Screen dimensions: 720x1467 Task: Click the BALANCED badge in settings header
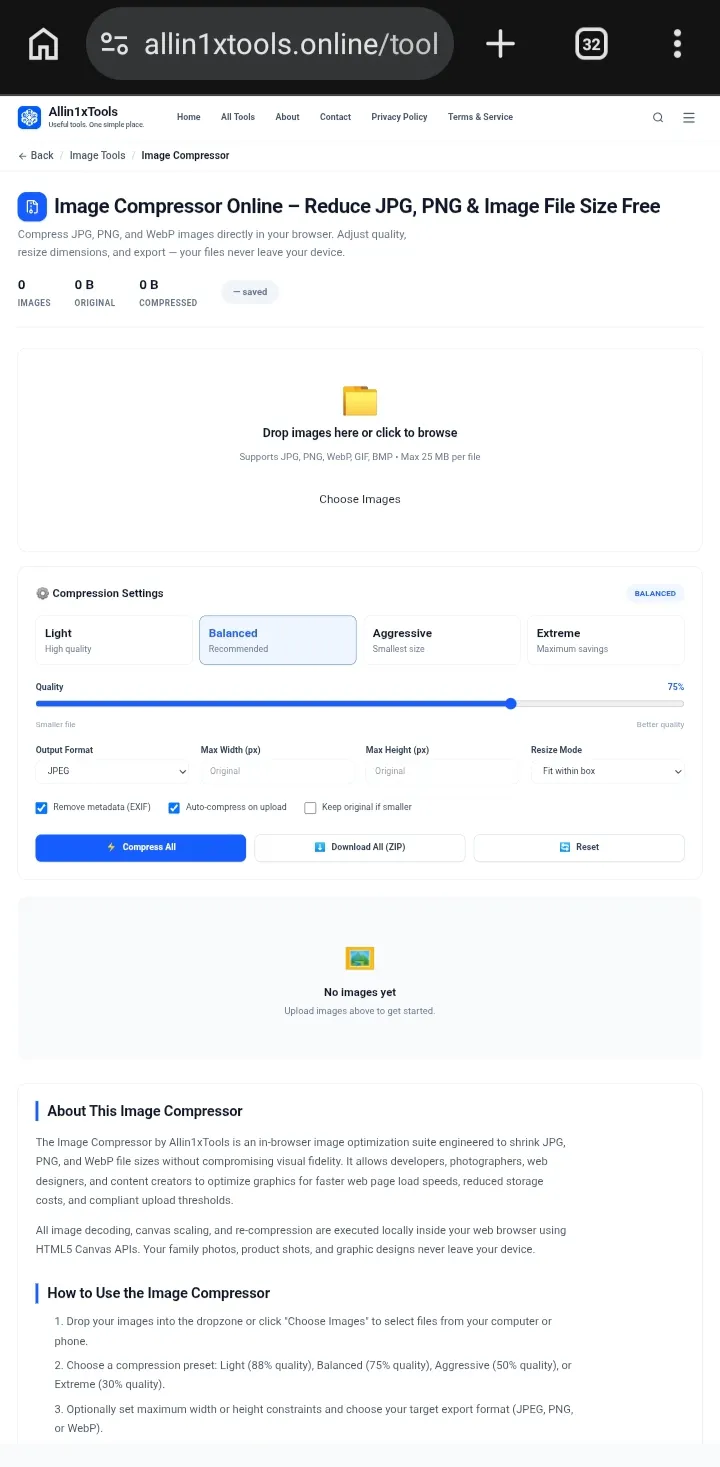tap(655, 594)
